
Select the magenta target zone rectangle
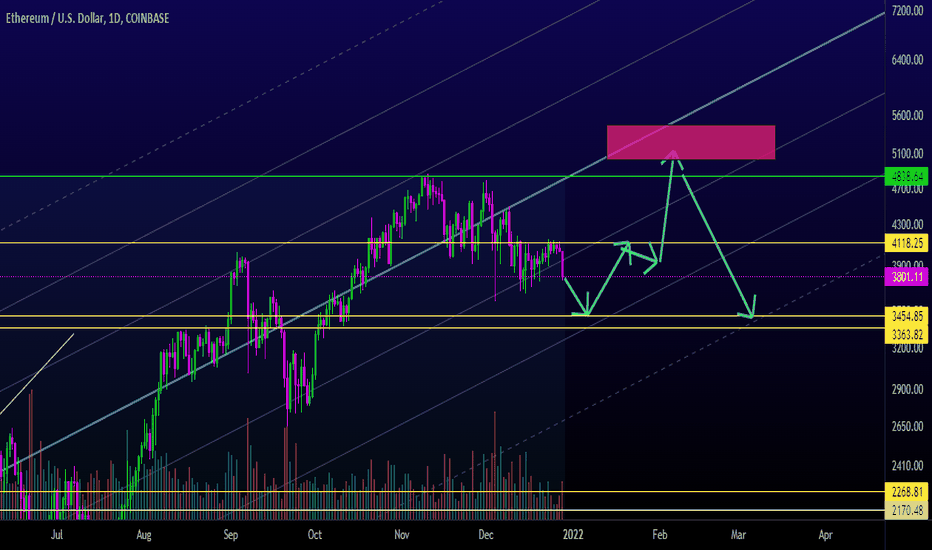pos(691,142)
